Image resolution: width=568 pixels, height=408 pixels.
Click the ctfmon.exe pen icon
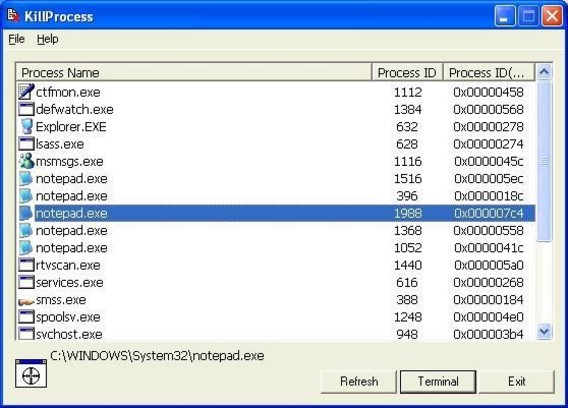click(x=26, y=92)
